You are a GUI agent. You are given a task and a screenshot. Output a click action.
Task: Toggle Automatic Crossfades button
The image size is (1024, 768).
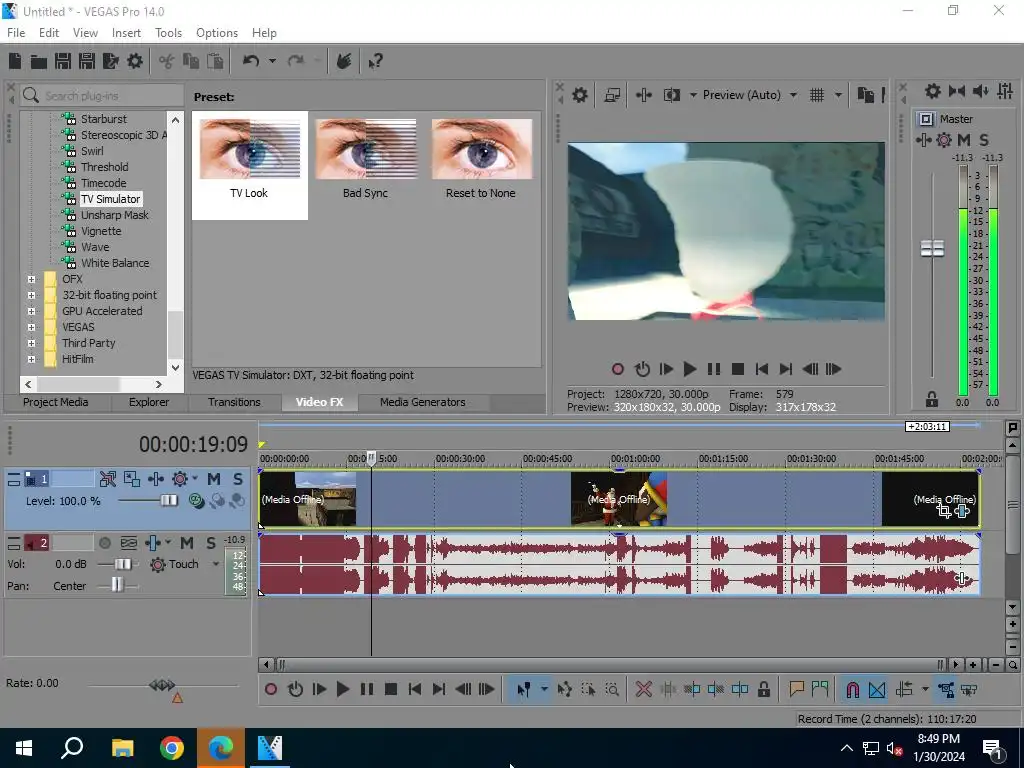(x=877, y=689)
